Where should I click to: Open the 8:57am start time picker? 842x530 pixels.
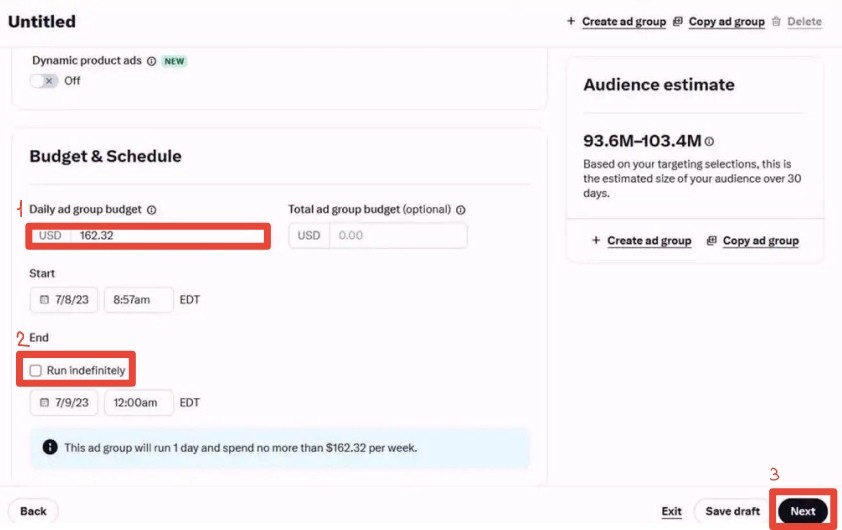tap(139, 300)
